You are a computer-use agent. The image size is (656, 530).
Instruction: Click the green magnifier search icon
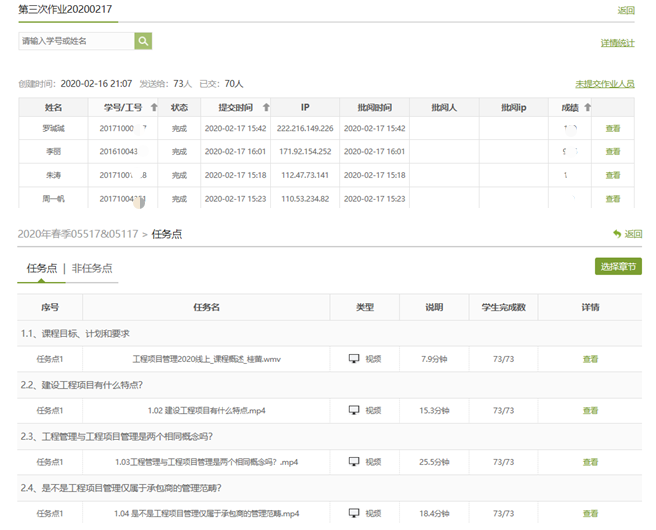click(x=143, y=41)
